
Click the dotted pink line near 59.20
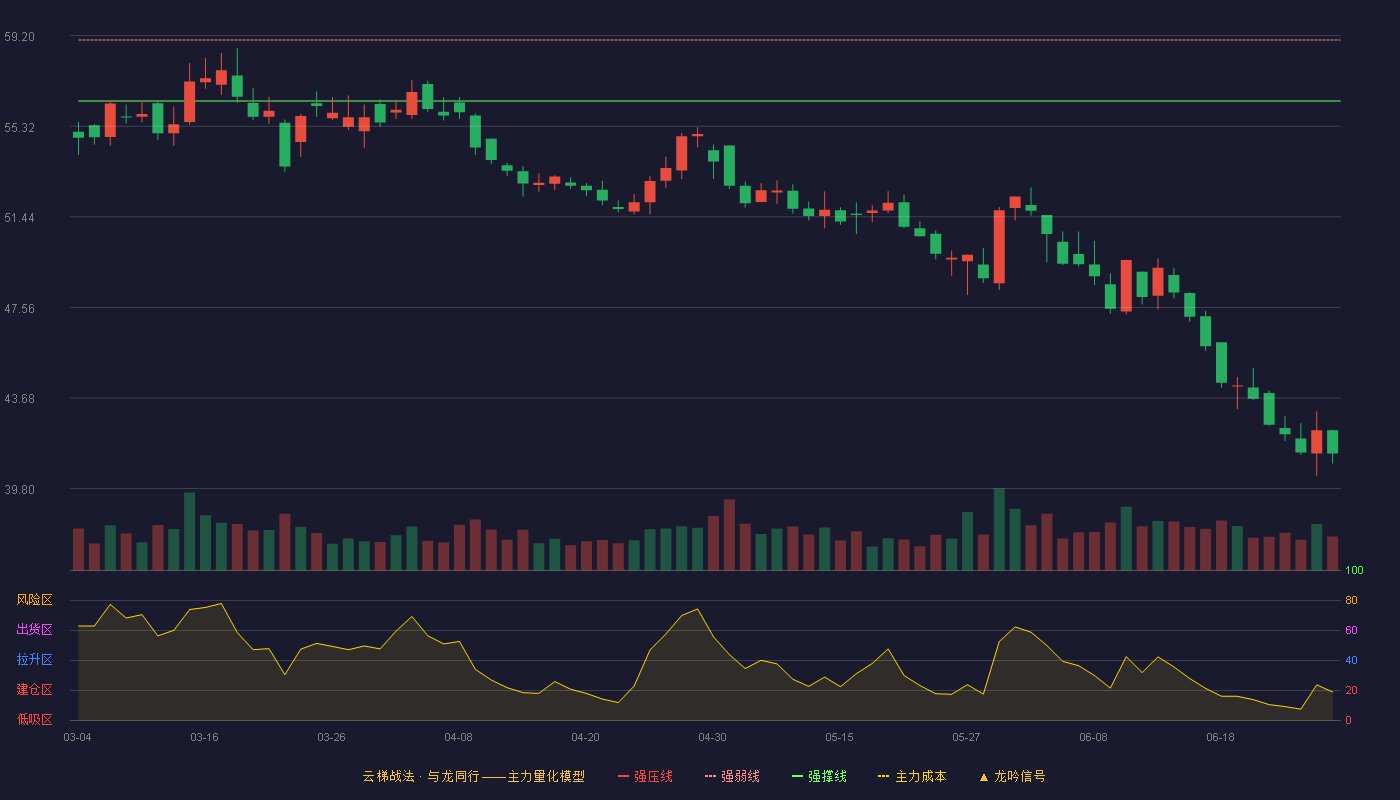[x=709, y=40]
